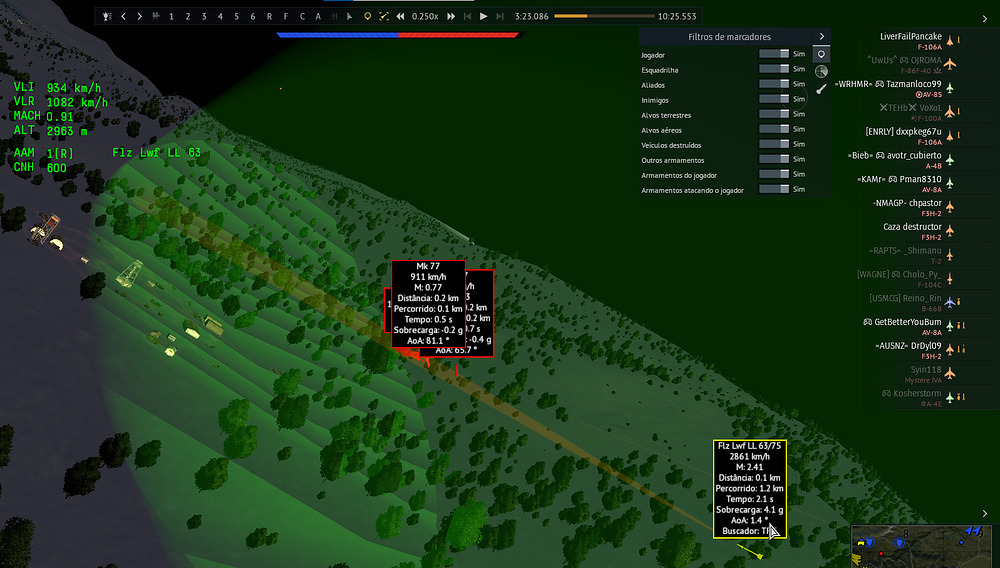Image resolution: width=1000 pixels, height=568 pixels.
Task: Expand the minimap chevron above the map
Action: [987, 514]
